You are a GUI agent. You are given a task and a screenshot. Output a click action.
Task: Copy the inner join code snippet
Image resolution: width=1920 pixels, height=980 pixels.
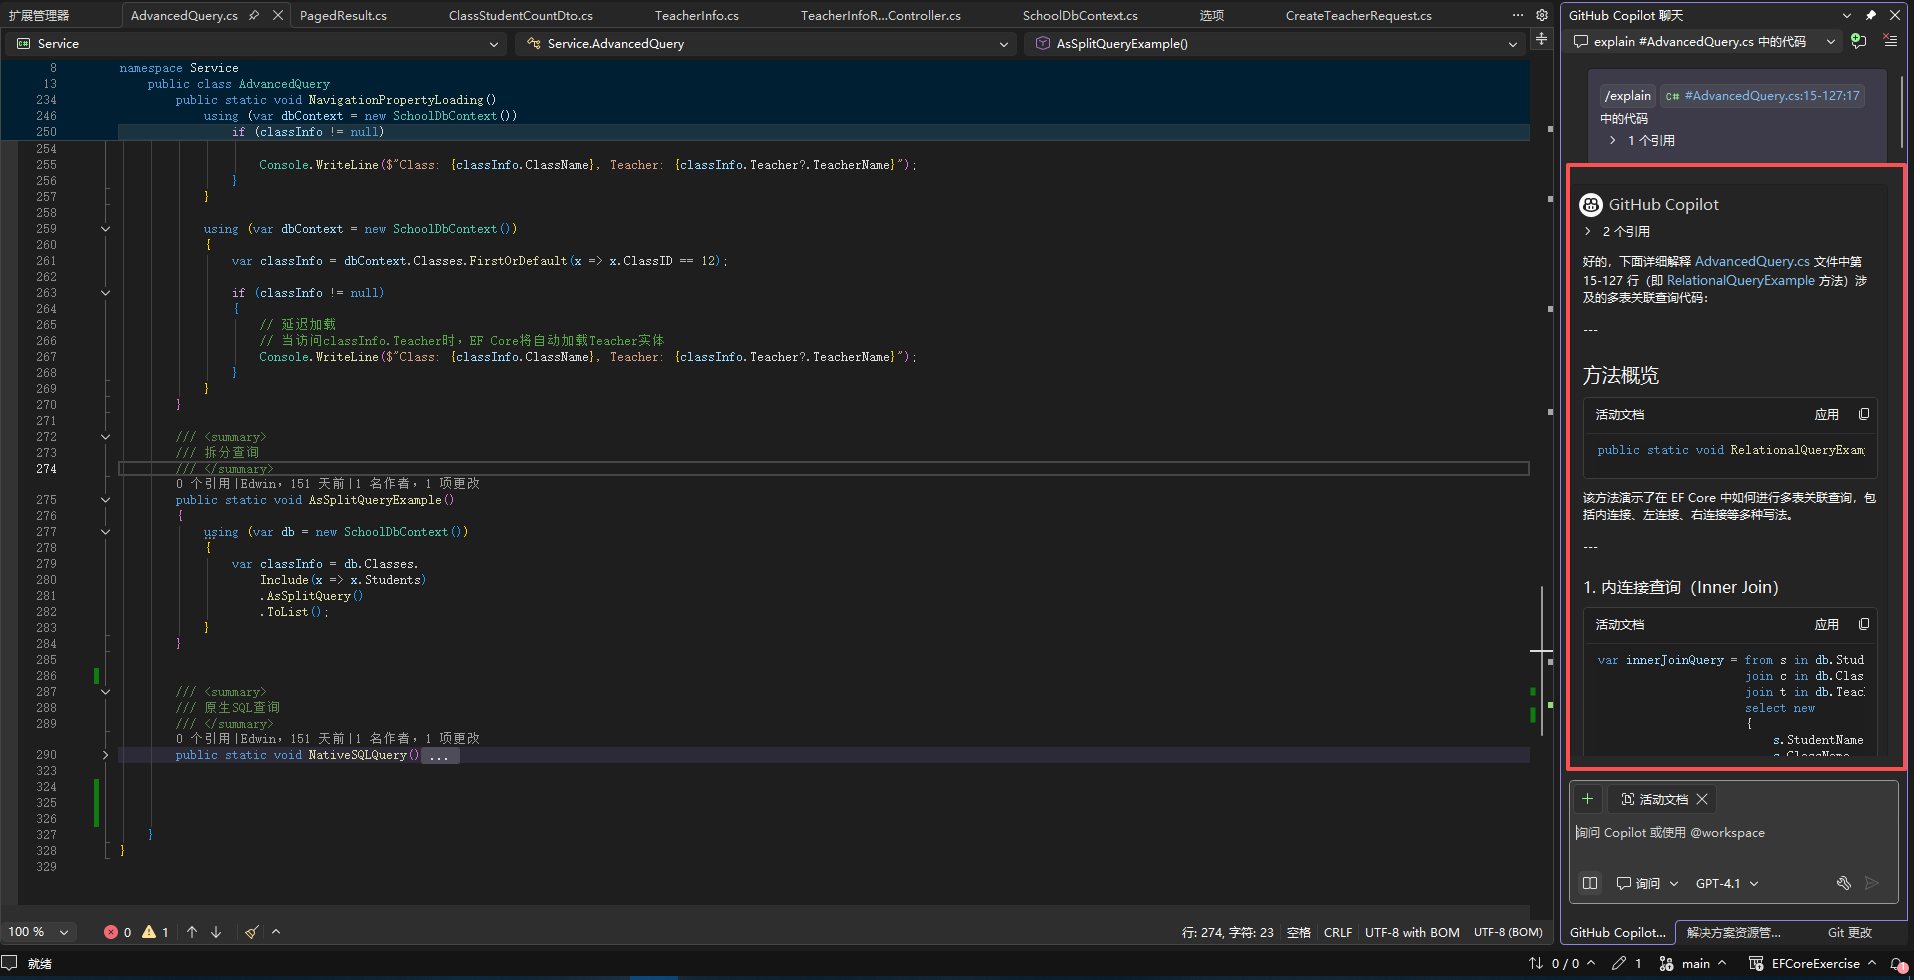[1864, 624]
